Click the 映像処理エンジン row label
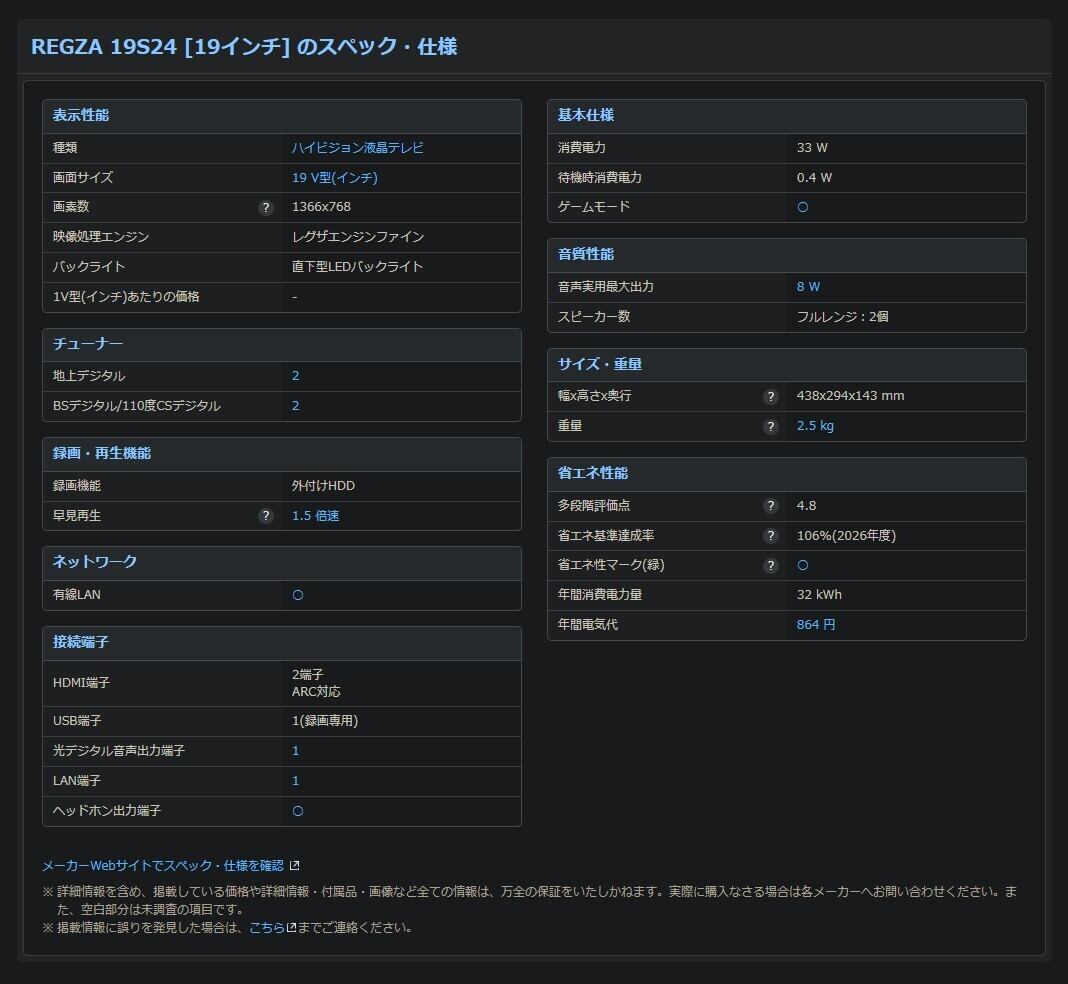 [101, 237]
